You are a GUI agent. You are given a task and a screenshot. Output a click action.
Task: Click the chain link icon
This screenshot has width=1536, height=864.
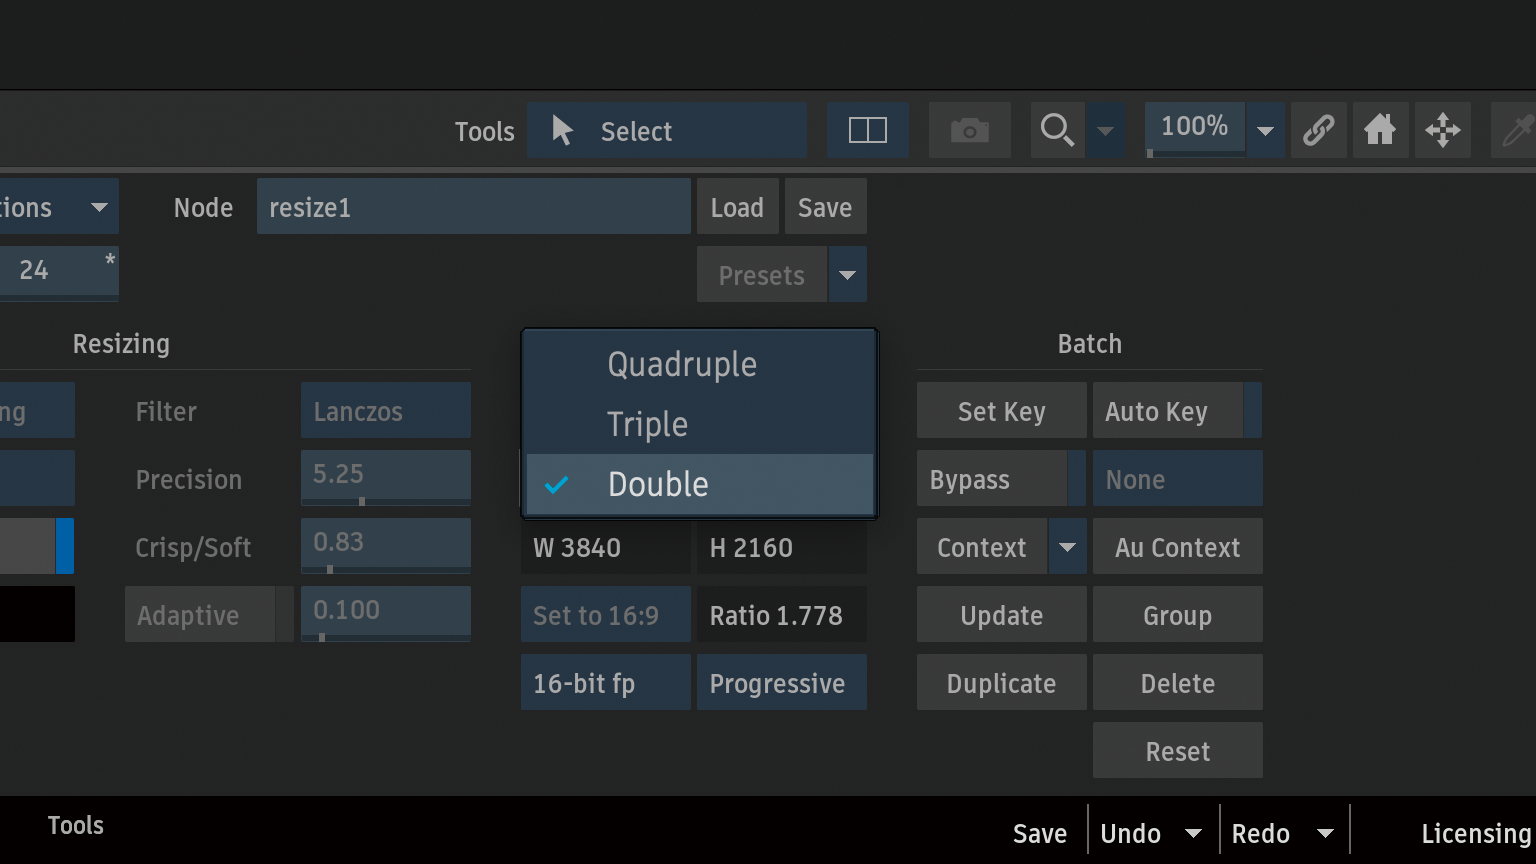pos(1318,130)
